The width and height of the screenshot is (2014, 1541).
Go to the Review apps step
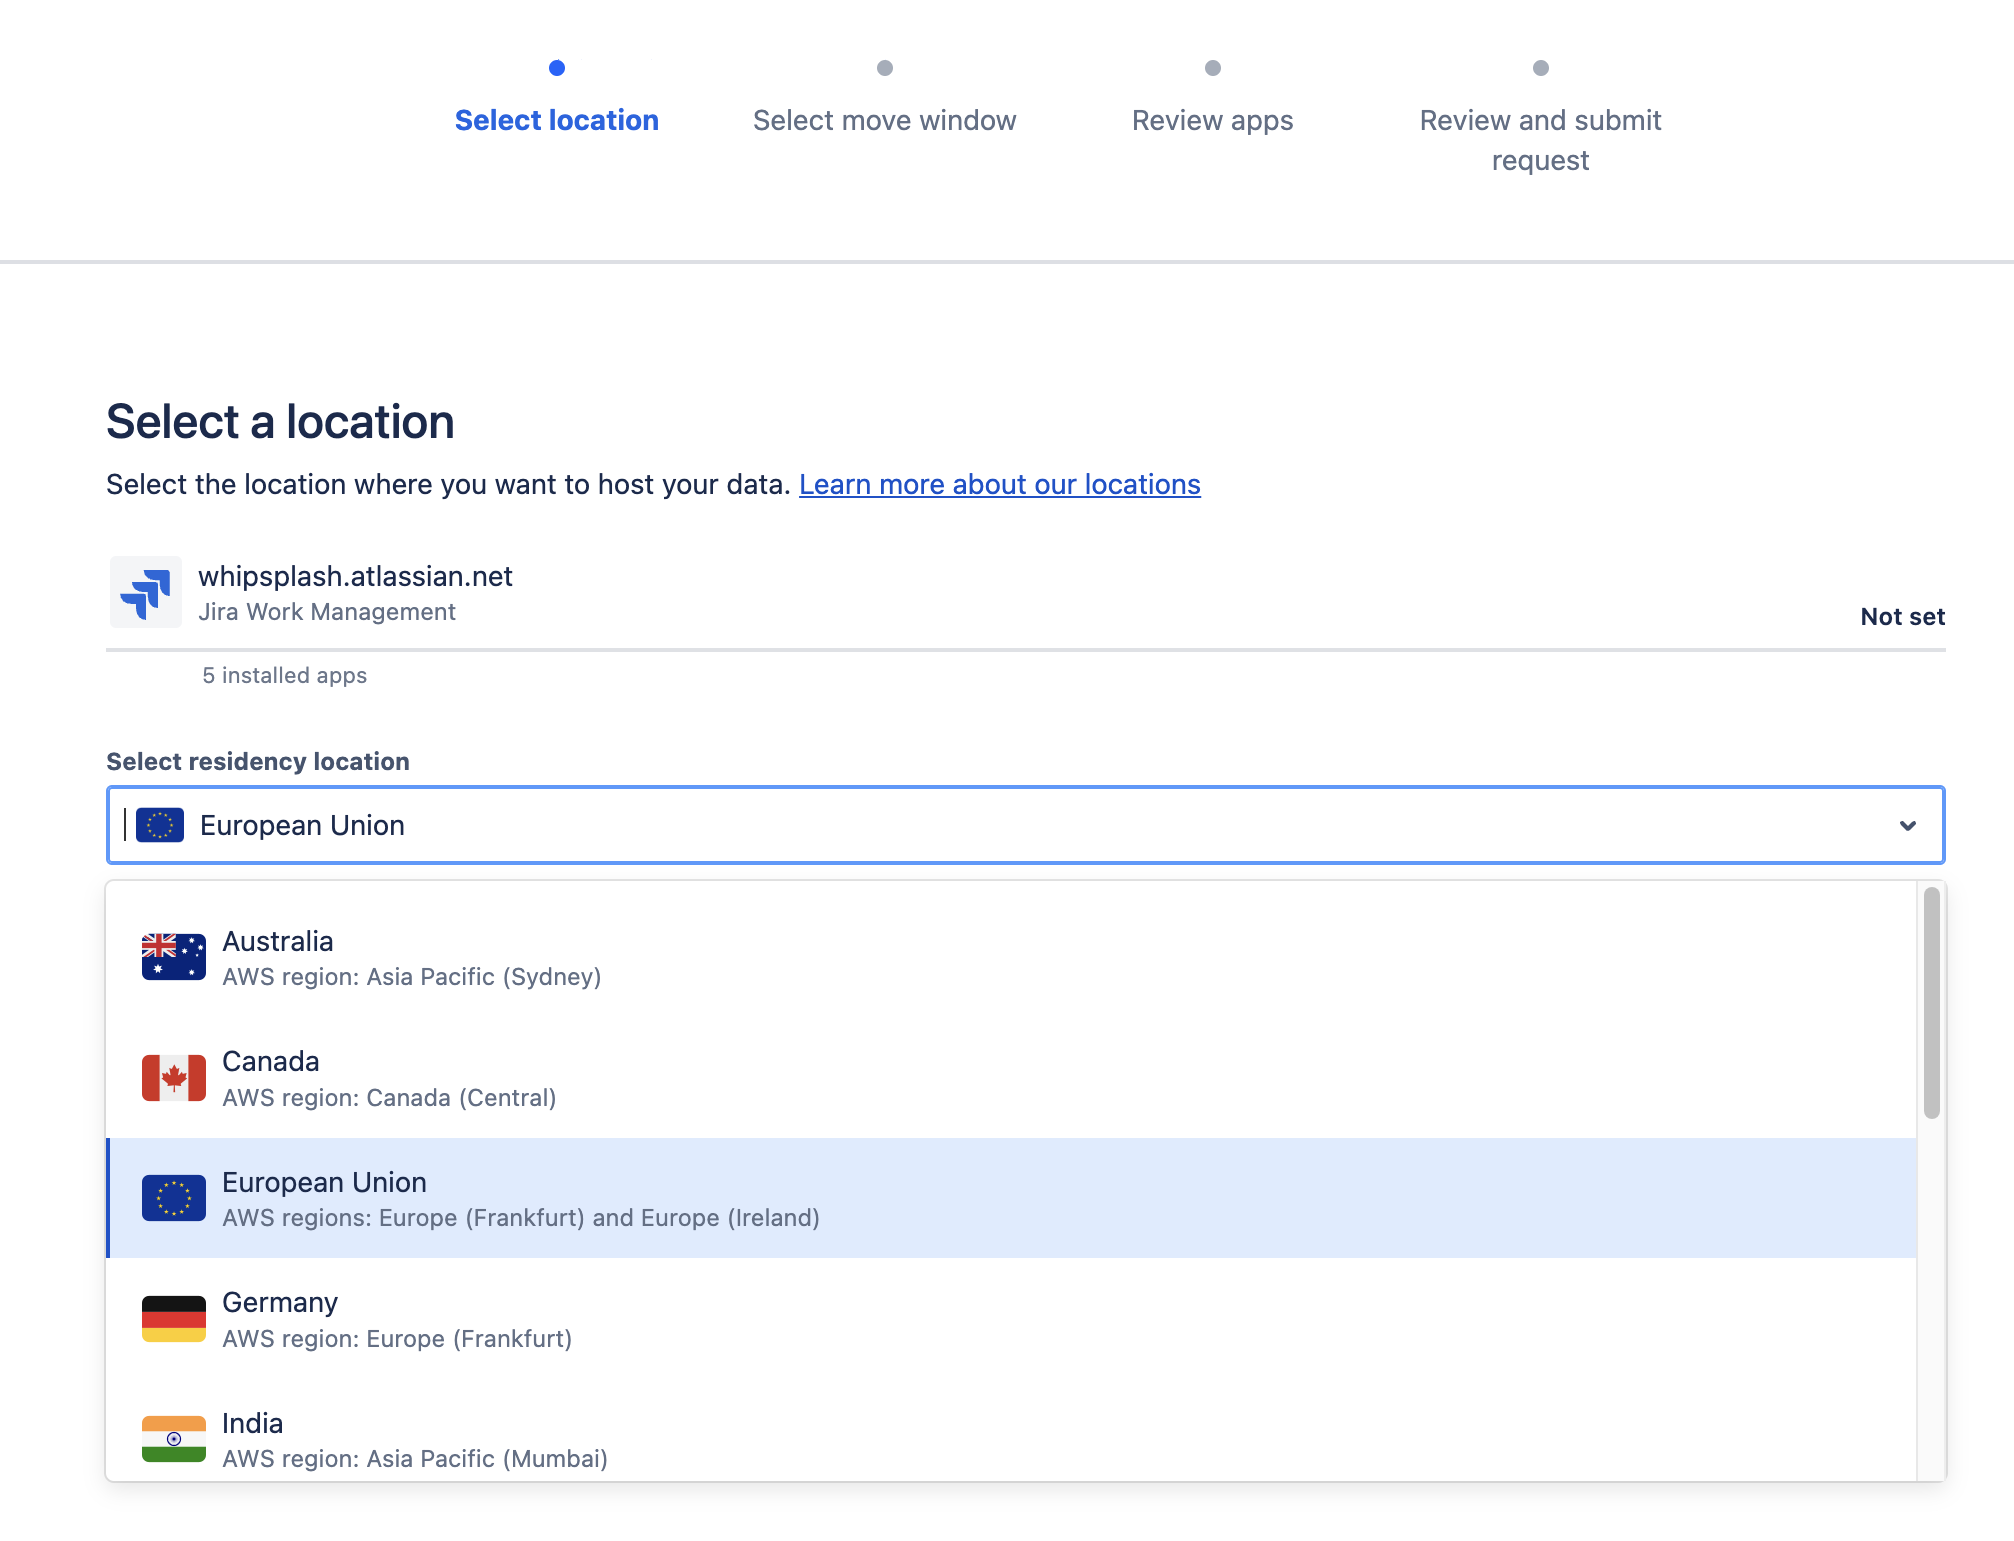pyautogui.click(x=1212, y=120)
